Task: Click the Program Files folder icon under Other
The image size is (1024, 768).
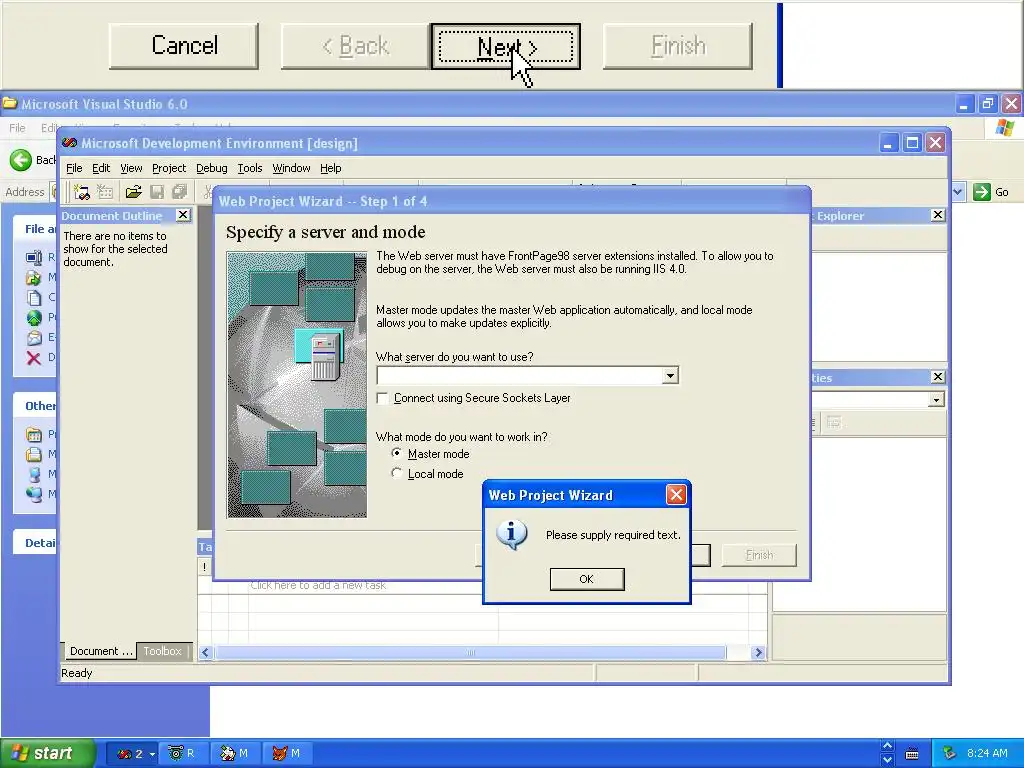Action: pos(34,434)
